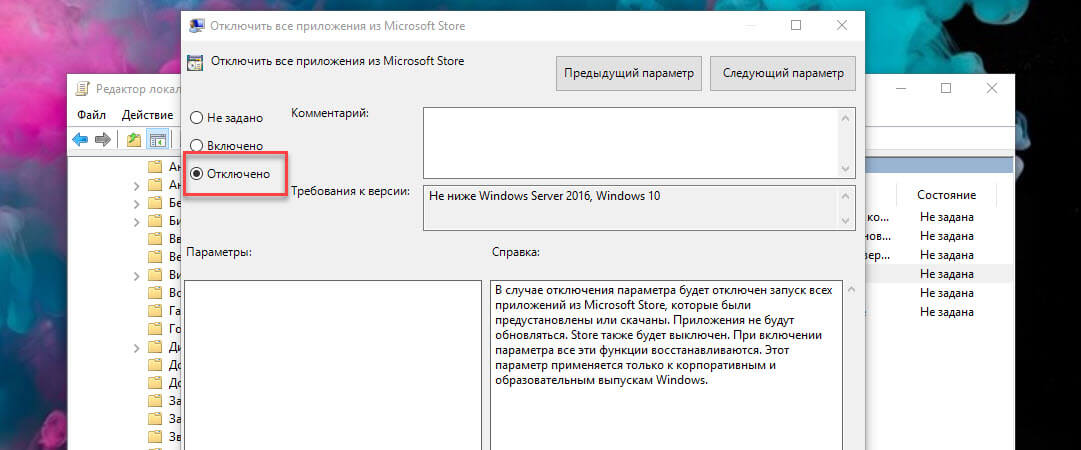This screenshot has width=1081, height=450.
Task: Click the up scroll arrow of the "Справка" help pane
Action: (850, 288)
